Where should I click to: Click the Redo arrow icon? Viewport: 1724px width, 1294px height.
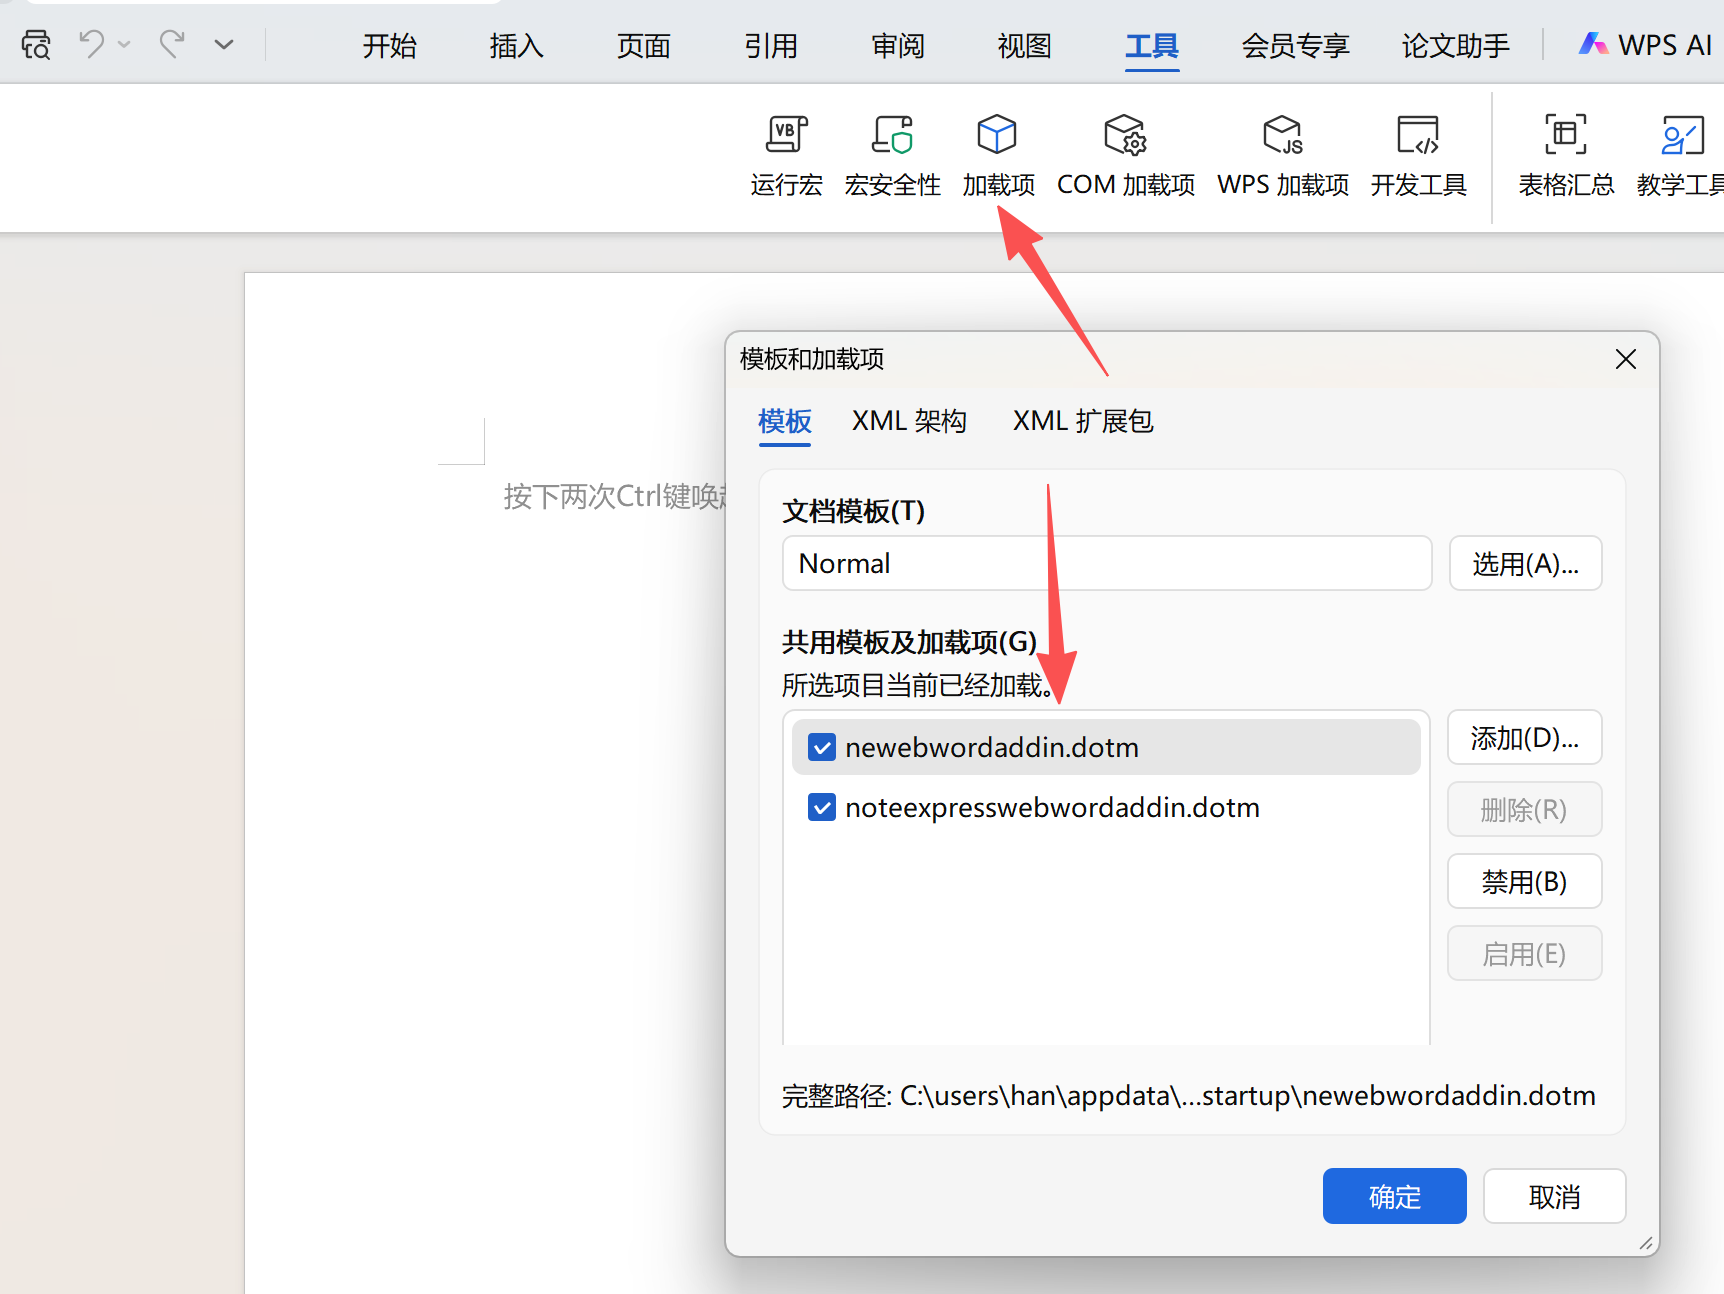coord(172,44)
